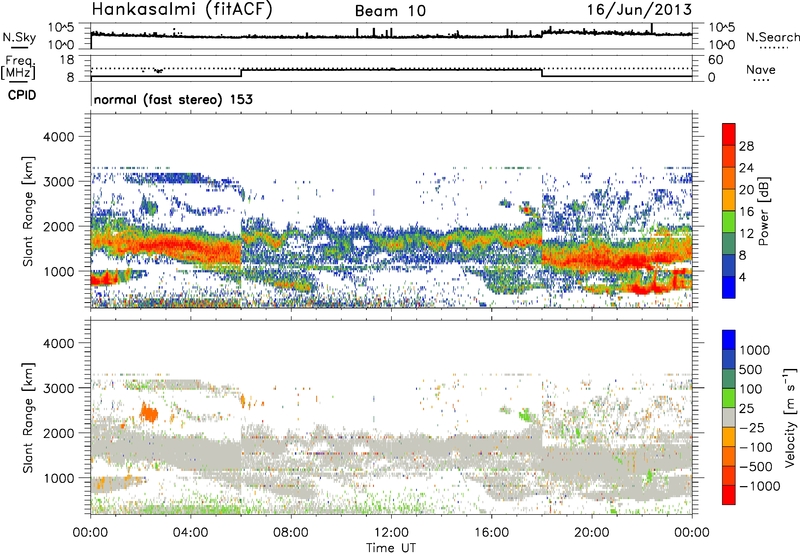Pick the gray −25 to 25 velocity swatch
Viewport: 800px width, 554px height.
tap(729, 417)
